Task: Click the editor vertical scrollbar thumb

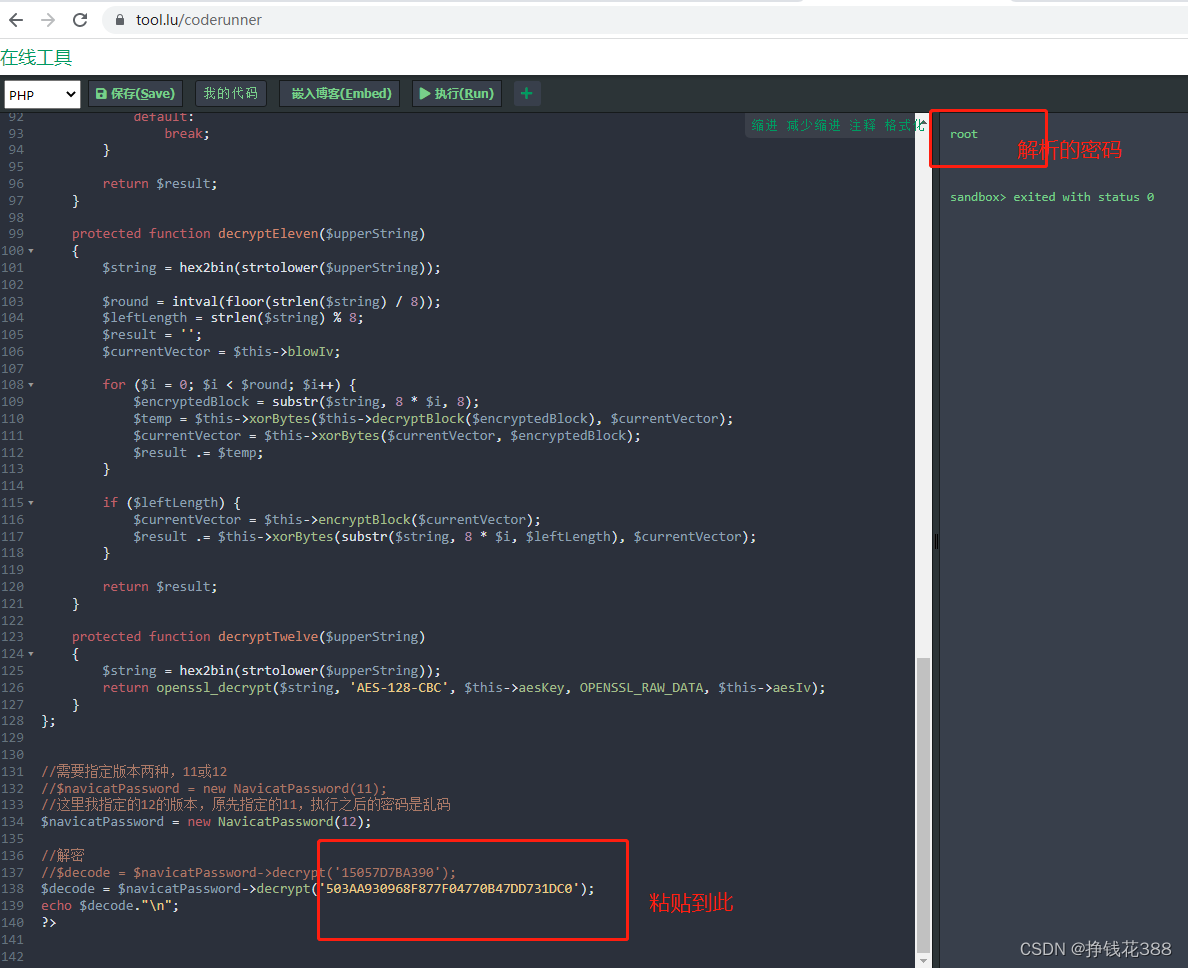Action: (x=923, y=804)
